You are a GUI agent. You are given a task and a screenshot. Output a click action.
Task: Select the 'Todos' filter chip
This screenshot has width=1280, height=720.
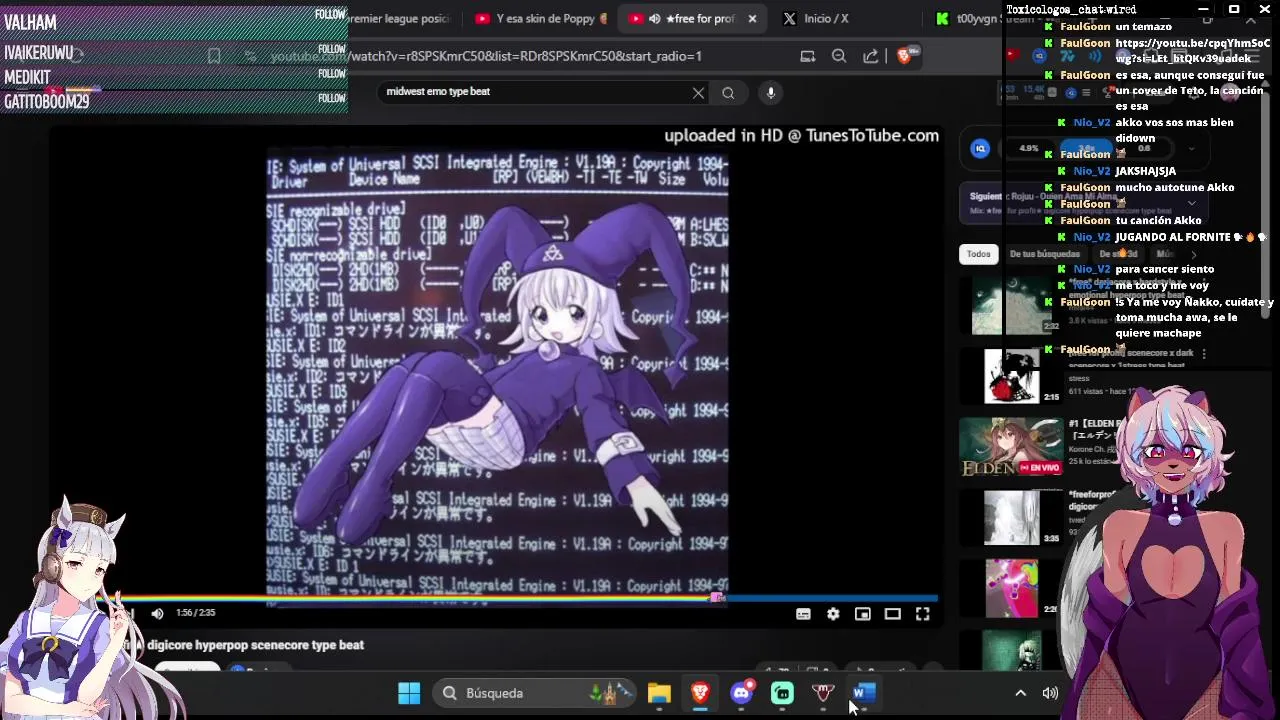click(978, 254)
